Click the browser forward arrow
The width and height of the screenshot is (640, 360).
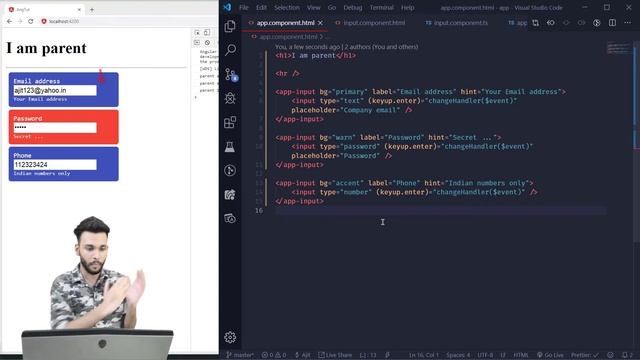[20, 21]
